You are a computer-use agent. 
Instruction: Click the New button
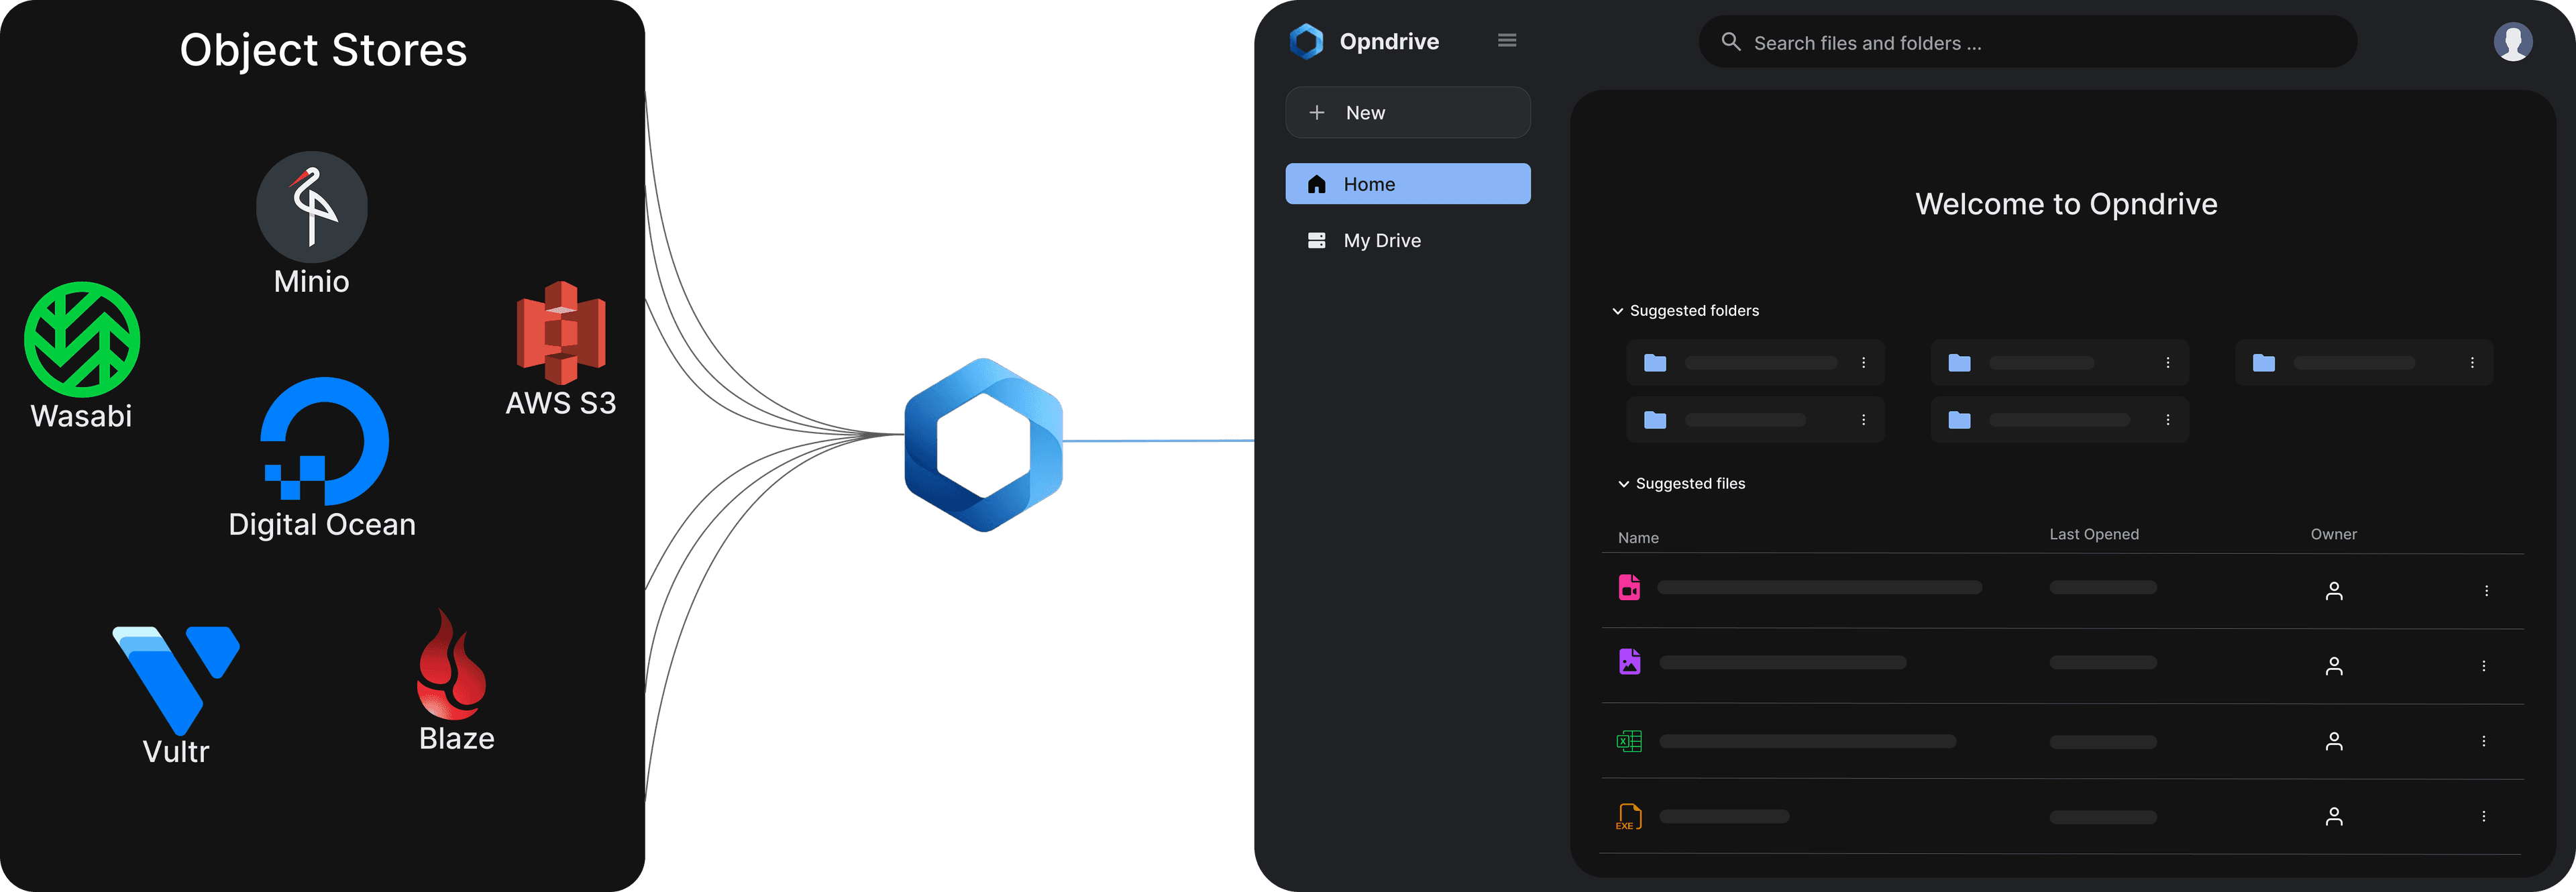tap(1407, 113)
